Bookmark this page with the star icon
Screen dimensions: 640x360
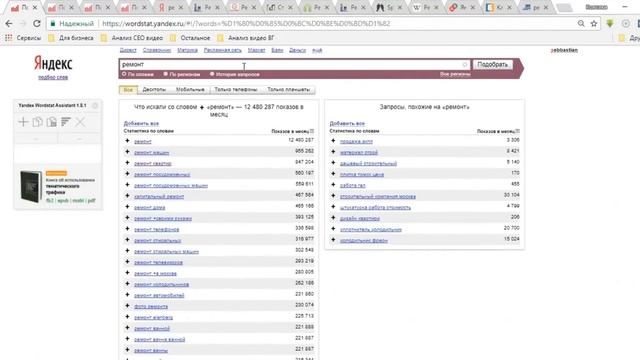coord(594,24)
